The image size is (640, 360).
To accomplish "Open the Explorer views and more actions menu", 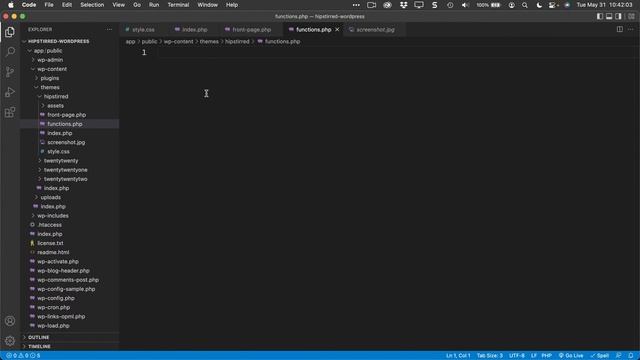I will pyautogui.click(x=109, y=29).
